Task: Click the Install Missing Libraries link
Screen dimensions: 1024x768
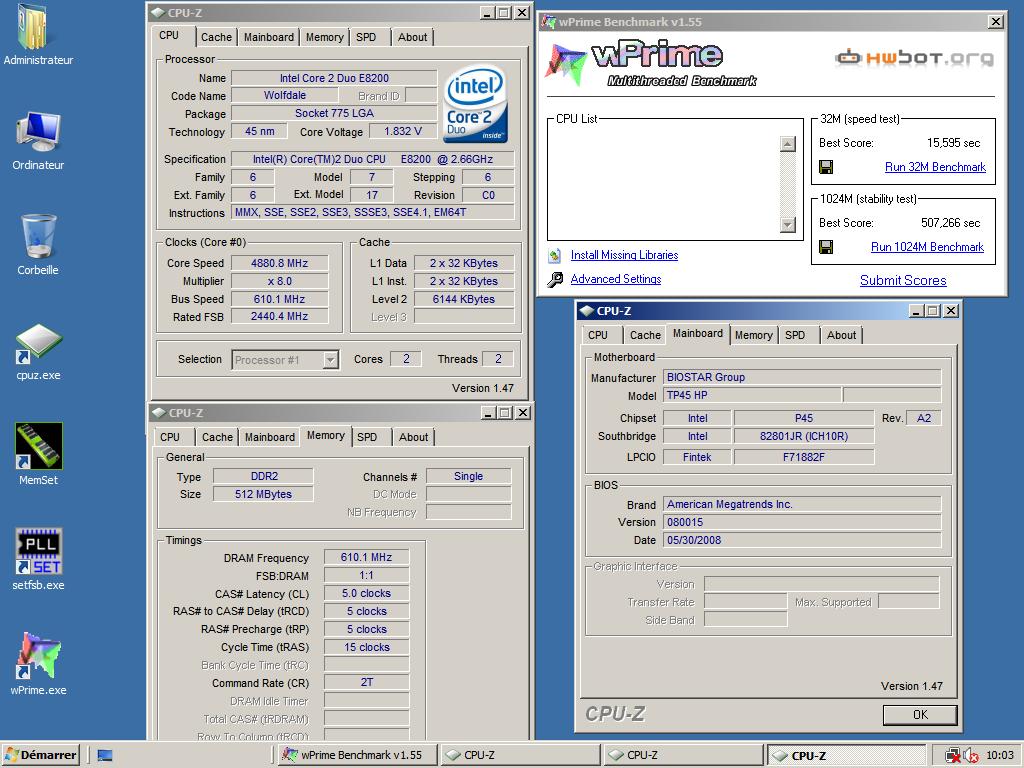Action: point(624,255)
